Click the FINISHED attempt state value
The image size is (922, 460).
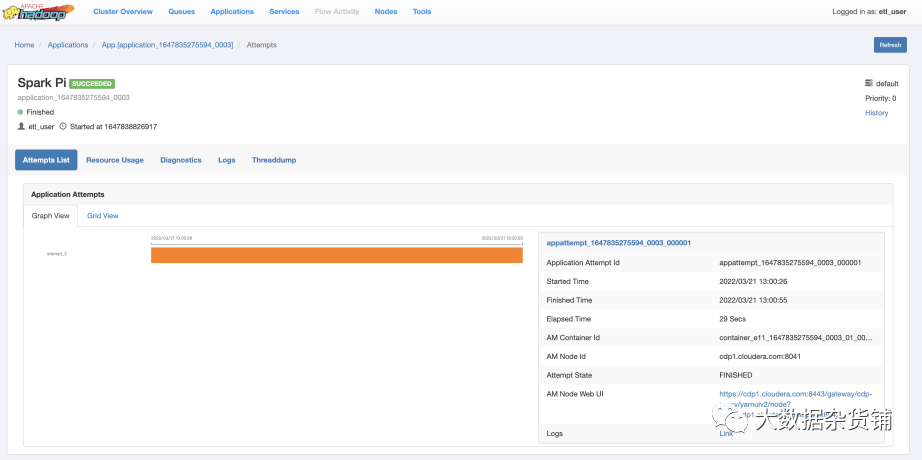click(x=736, y=375)
